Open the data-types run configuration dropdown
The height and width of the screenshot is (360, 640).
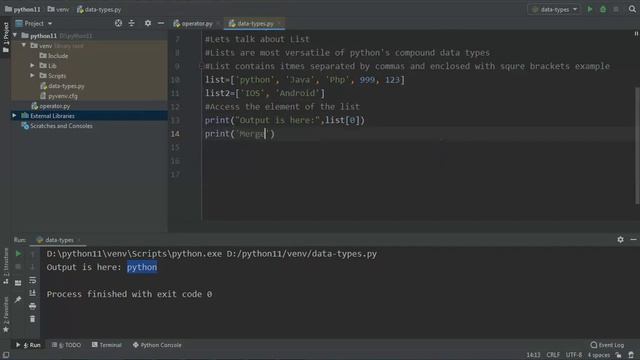555,9
